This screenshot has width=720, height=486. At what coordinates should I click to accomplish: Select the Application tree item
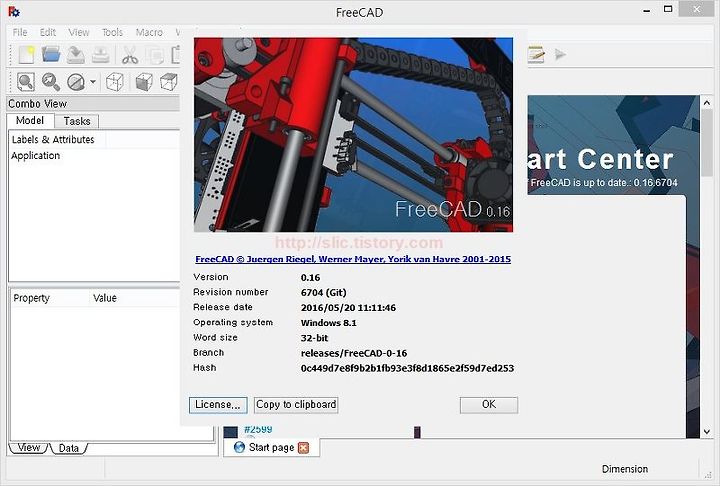pos(35,156)
